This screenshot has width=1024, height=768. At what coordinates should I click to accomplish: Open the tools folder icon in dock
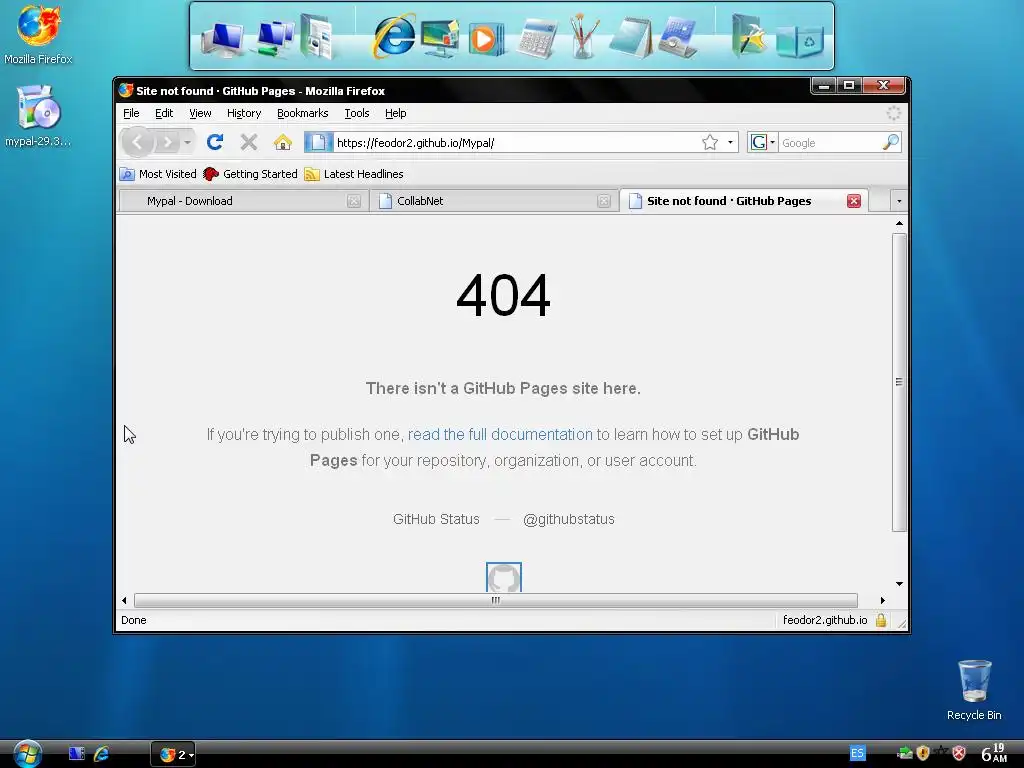click(748, 35)
